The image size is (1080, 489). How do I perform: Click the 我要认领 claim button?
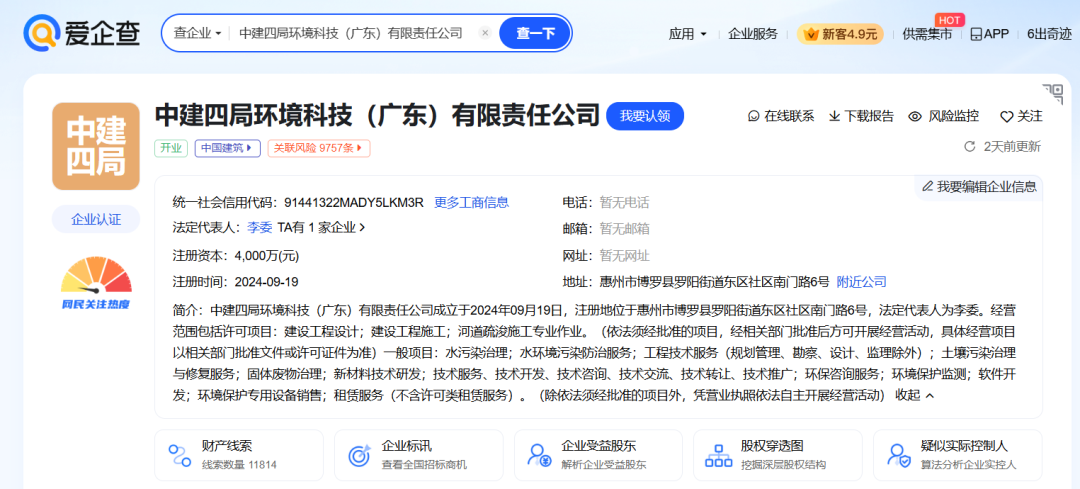click(x=645, y=116)
